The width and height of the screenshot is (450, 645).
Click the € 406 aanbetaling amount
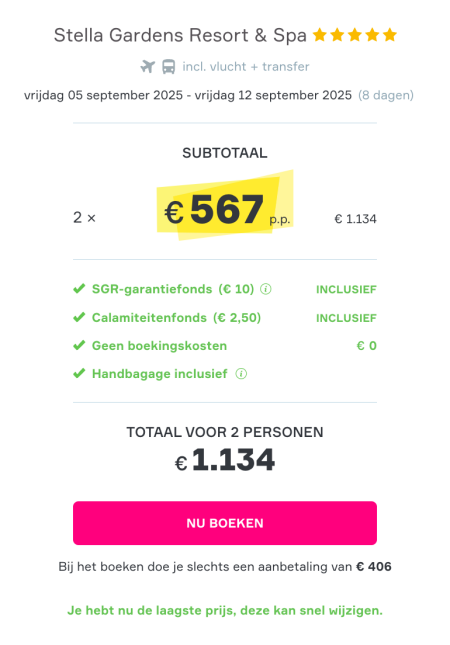click(x=374, y=567)
